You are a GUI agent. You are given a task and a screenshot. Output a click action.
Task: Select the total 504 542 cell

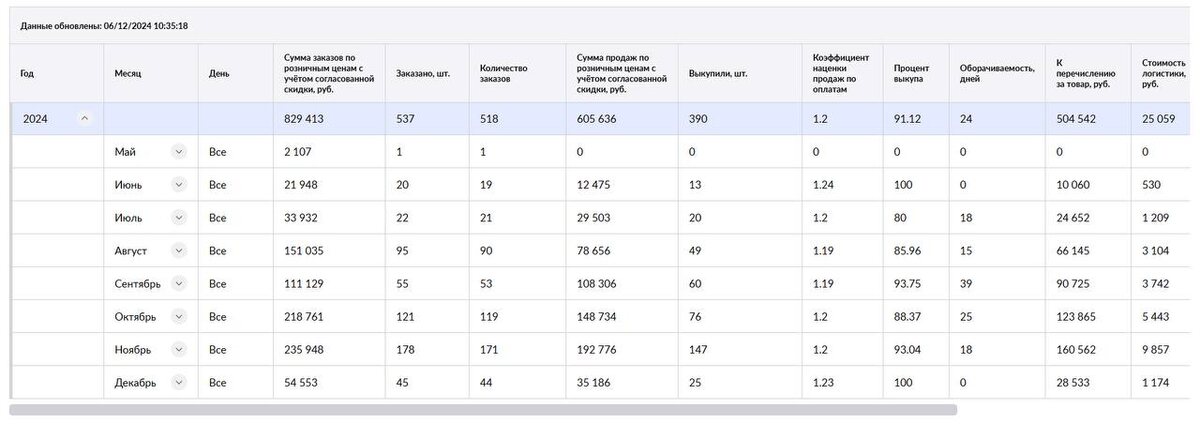(x=1087, y=118)
